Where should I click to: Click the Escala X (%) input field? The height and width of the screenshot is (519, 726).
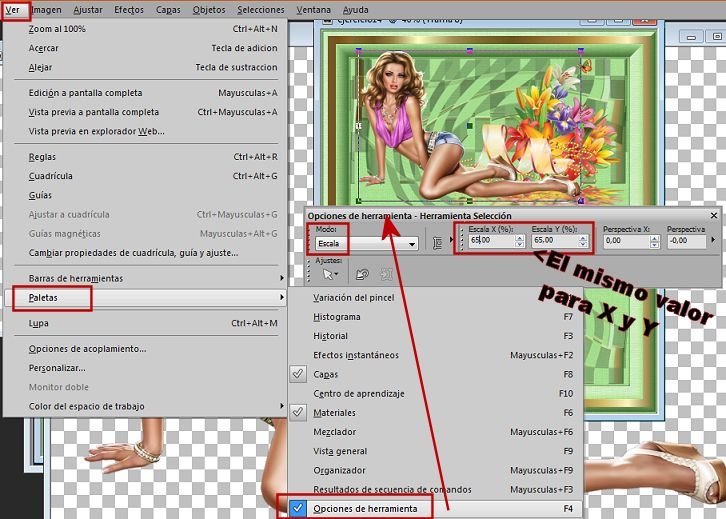point(491,240)
